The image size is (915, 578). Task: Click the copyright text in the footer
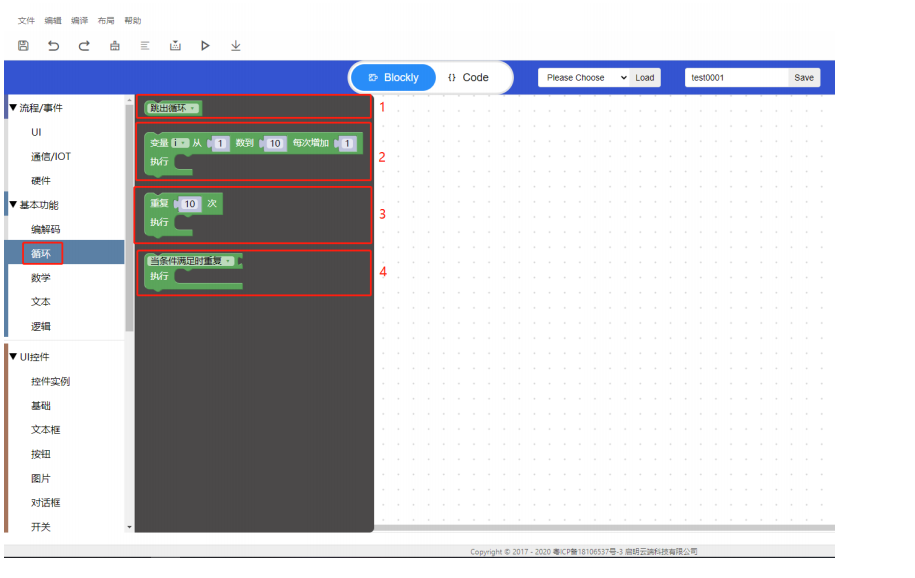584,552
